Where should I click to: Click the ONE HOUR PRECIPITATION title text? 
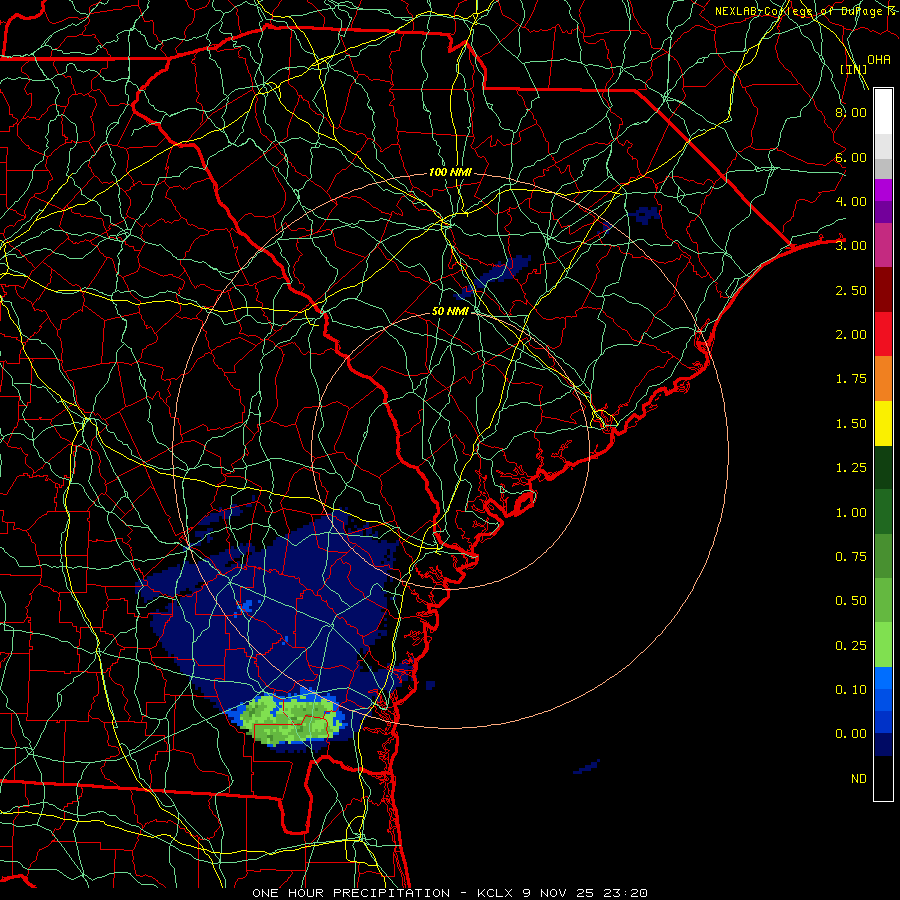click(351, 893)
